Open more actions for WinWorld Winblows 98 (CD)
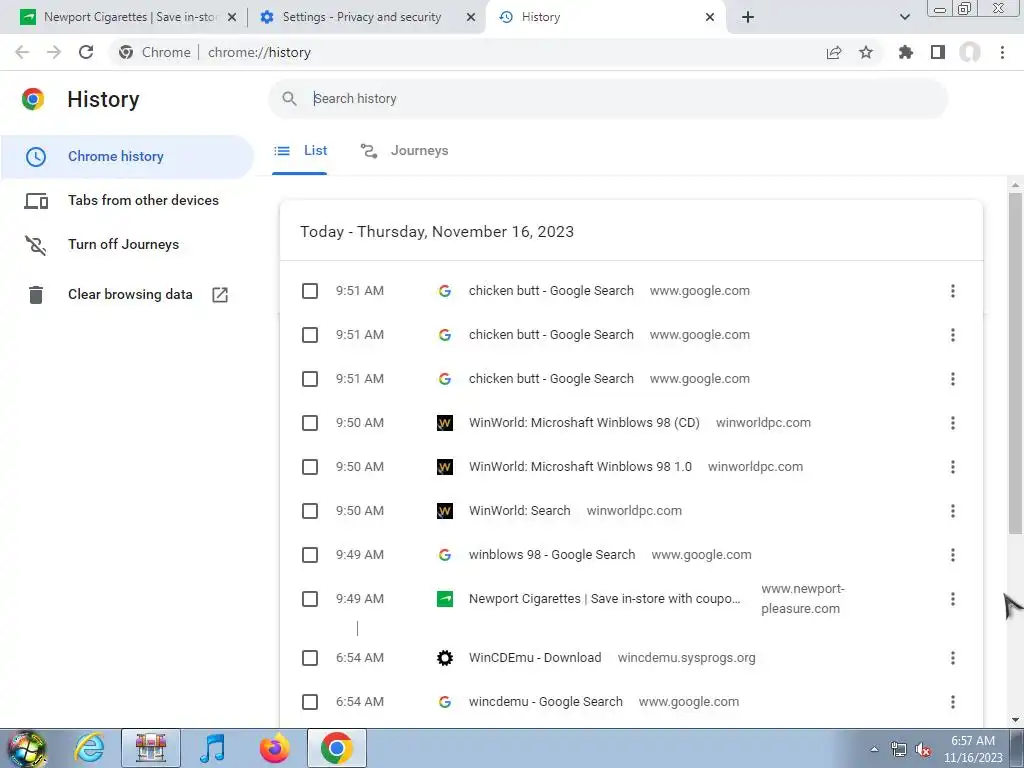Viewport: 1024px width, 768px height. [x=953, y=423]
